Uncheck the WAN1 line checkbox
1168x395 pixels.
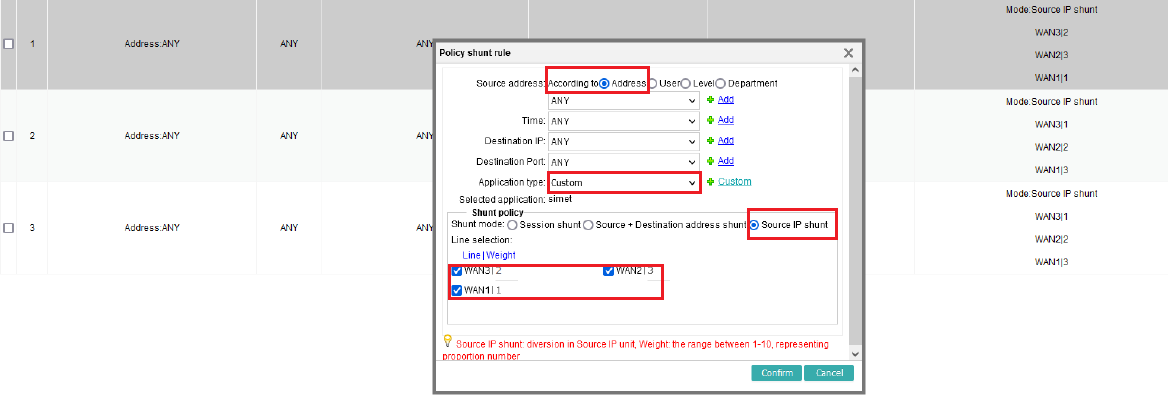[457, 290]
